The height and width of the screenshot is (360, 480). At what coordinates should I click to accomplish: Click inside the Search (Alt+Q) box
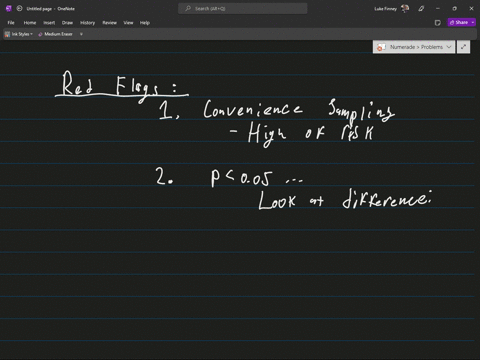243,8
